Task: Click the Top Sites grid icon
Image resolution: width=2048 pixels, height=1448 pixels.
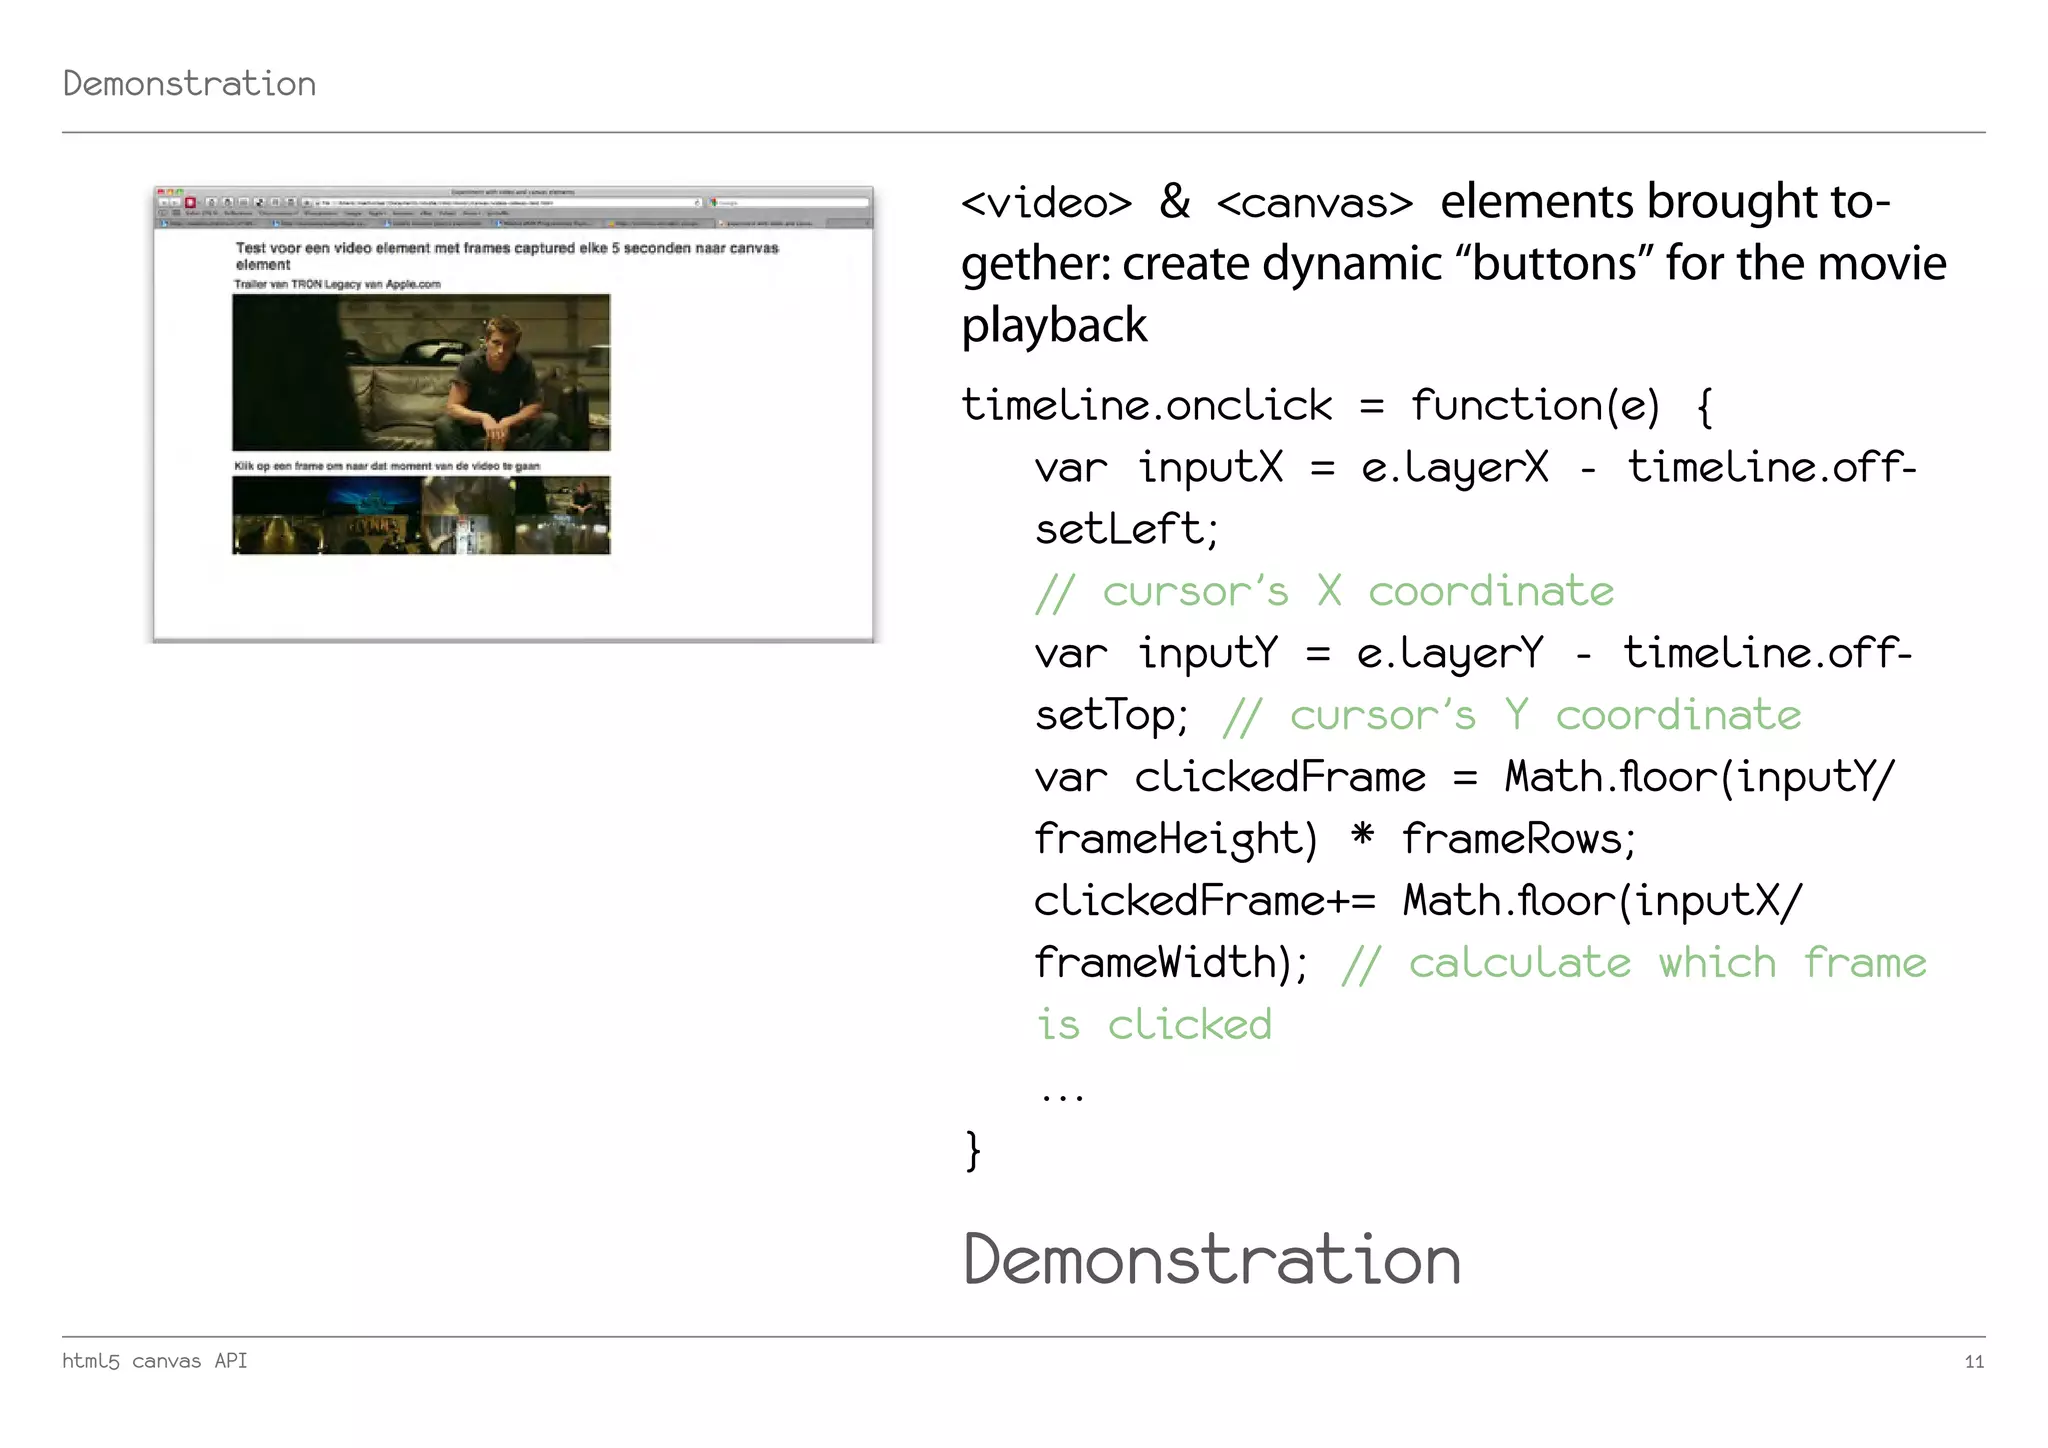Action: 176,213
